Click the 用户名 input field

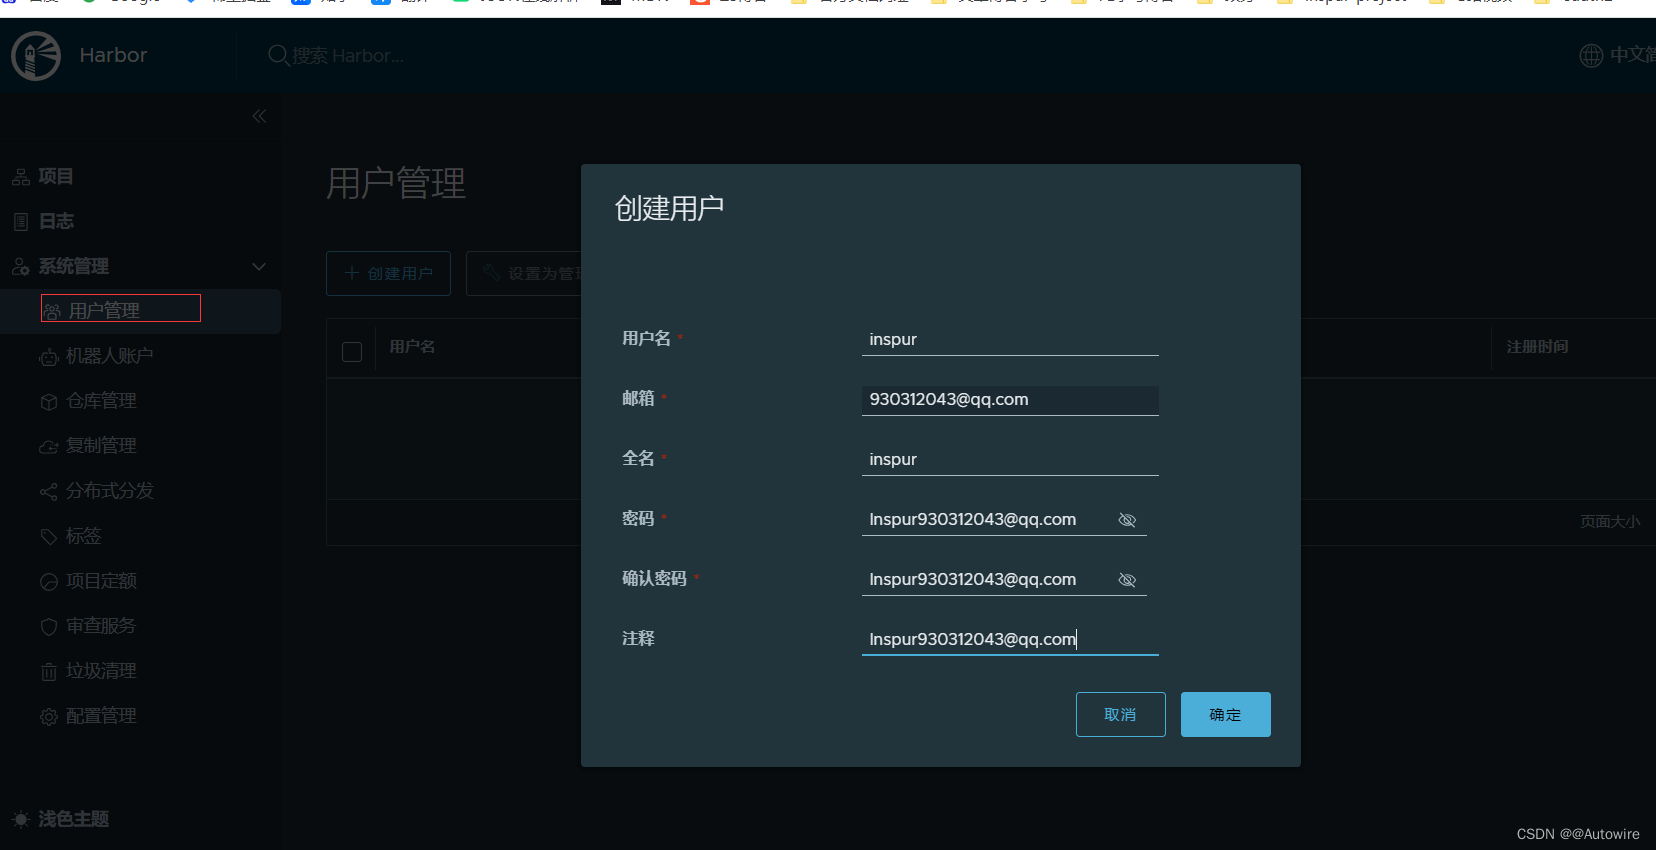click(1010, 340)
